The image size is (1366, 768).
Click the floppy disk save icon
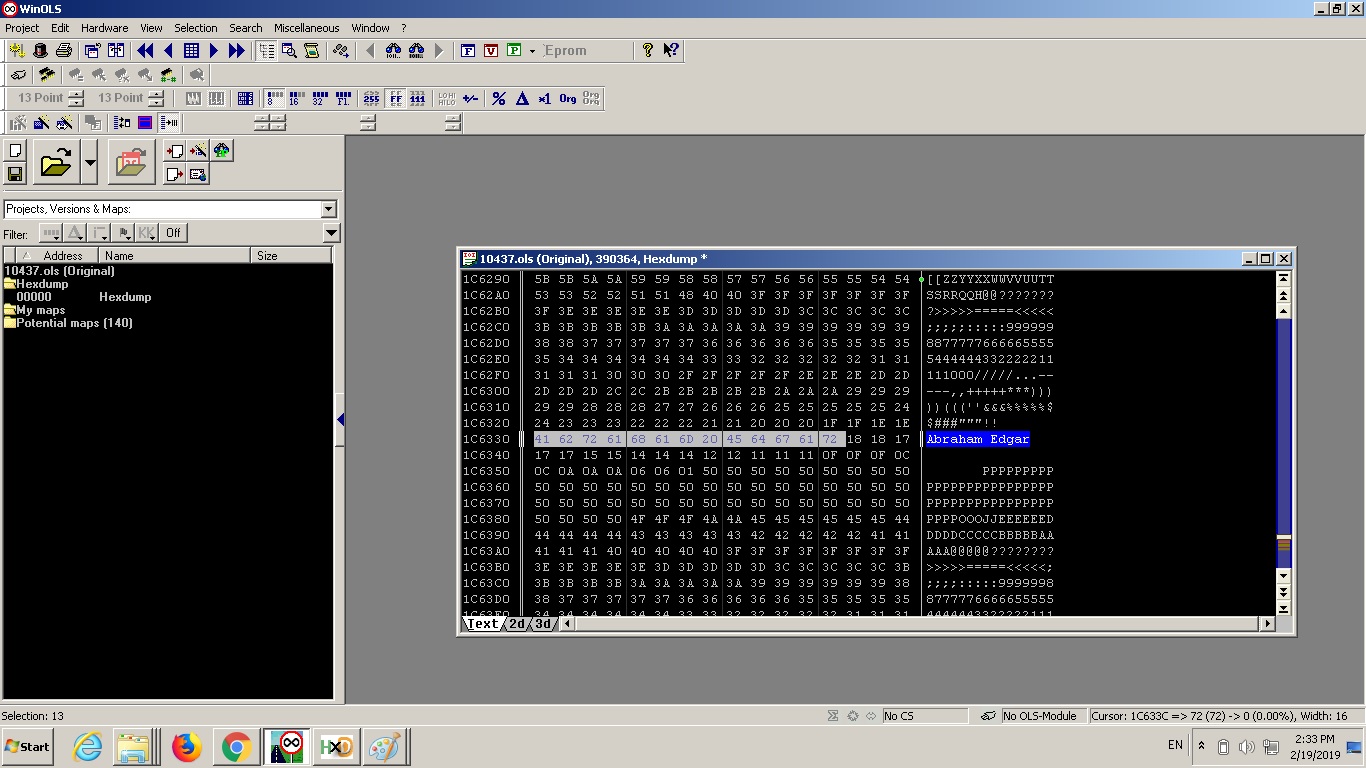[15, 174]
